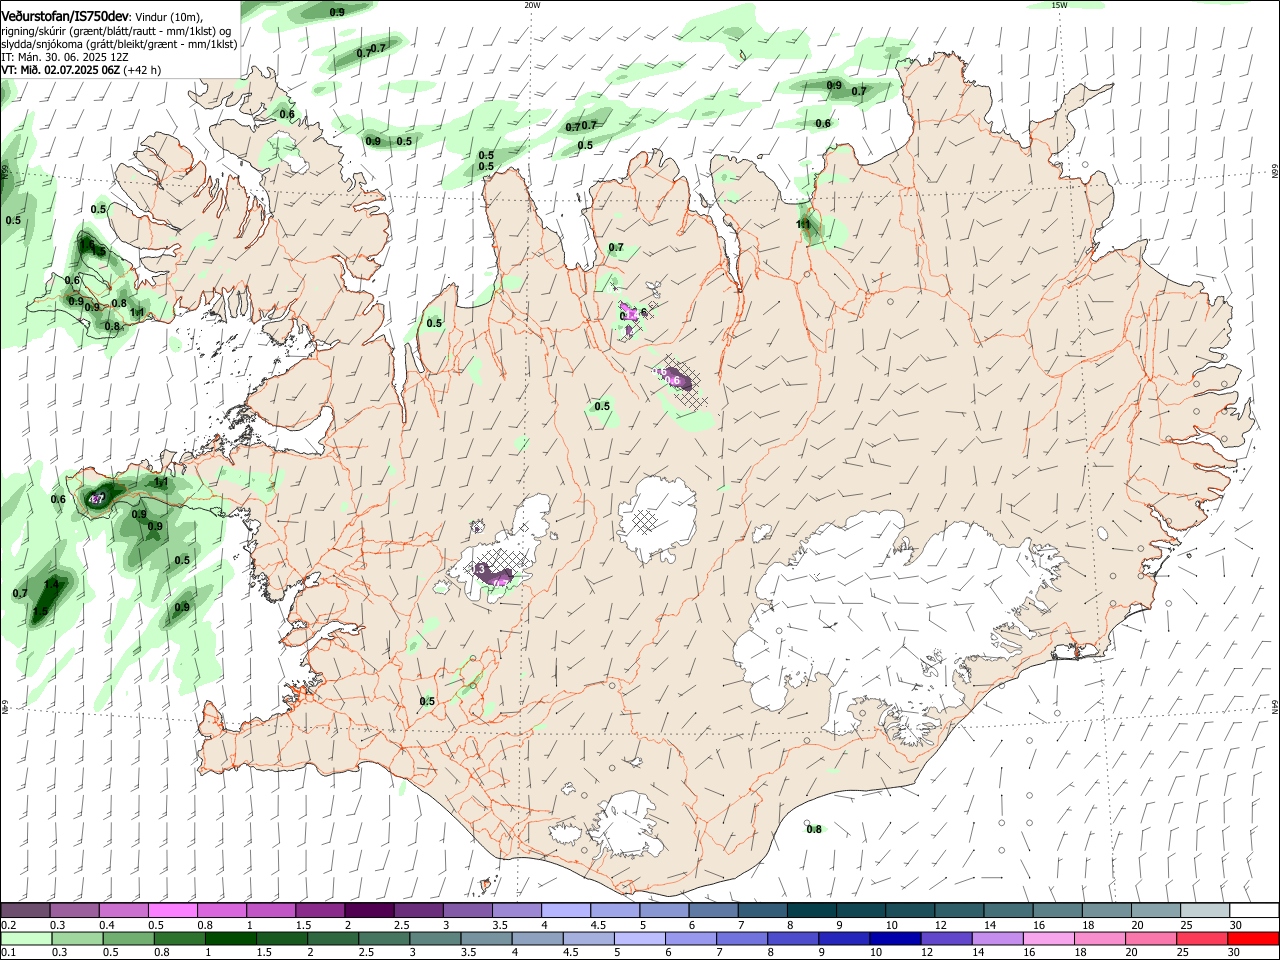Select the dark teal snow swatch between 8 and 9
The width and height of the screenshot is (1280, 960).
point(810,911)
